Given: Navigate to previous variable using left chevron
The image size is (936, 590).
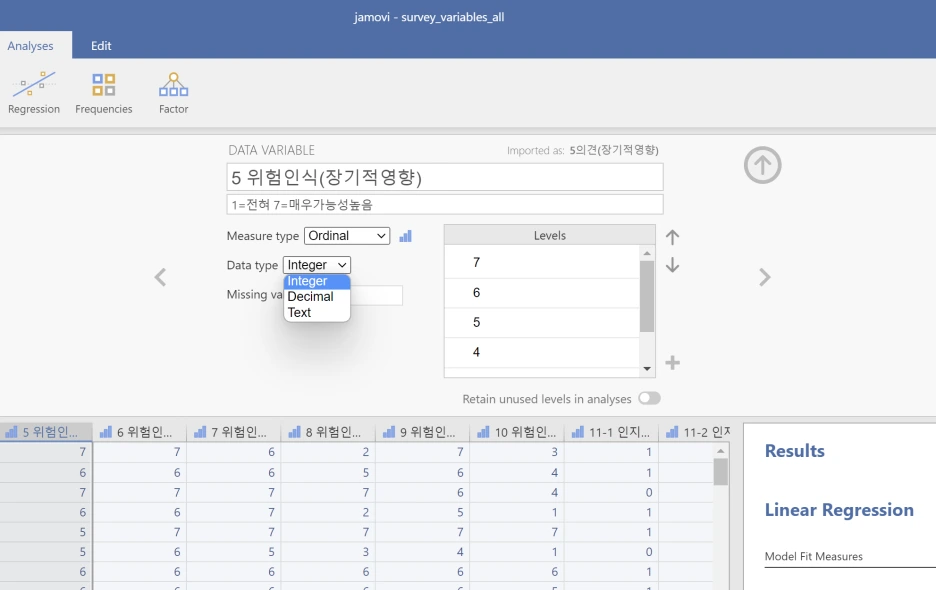Looking at the screenshot, I should click(160, 277).
